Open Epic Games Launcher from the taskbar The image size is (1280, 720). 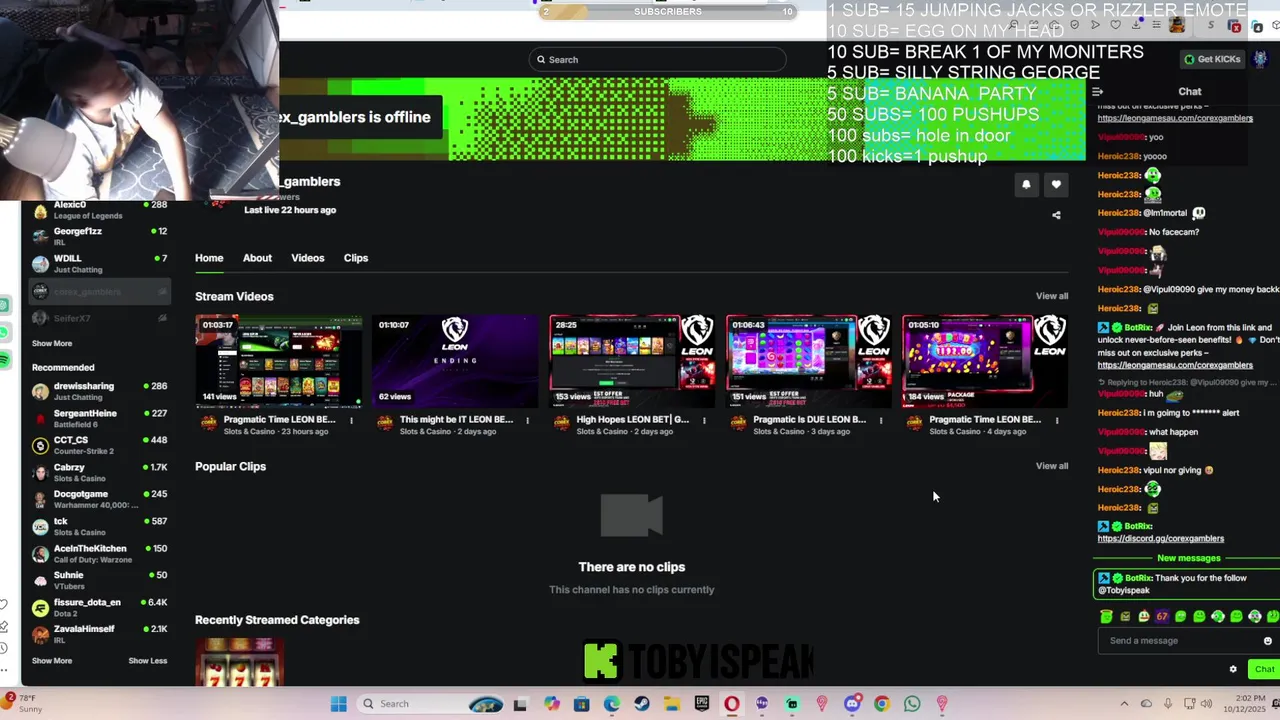[702, 704]
